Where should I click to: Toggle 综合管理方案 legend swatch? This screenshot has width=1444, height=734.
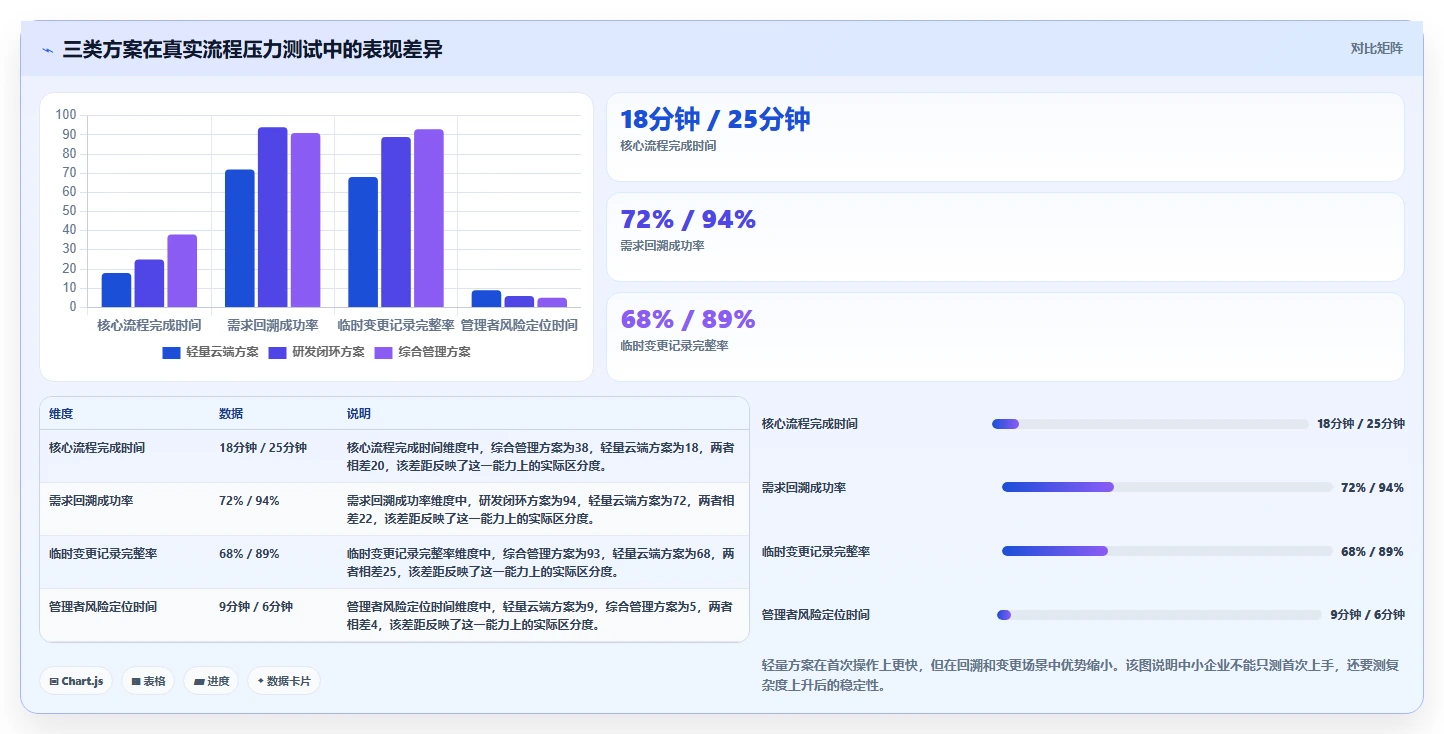(383, 352)
